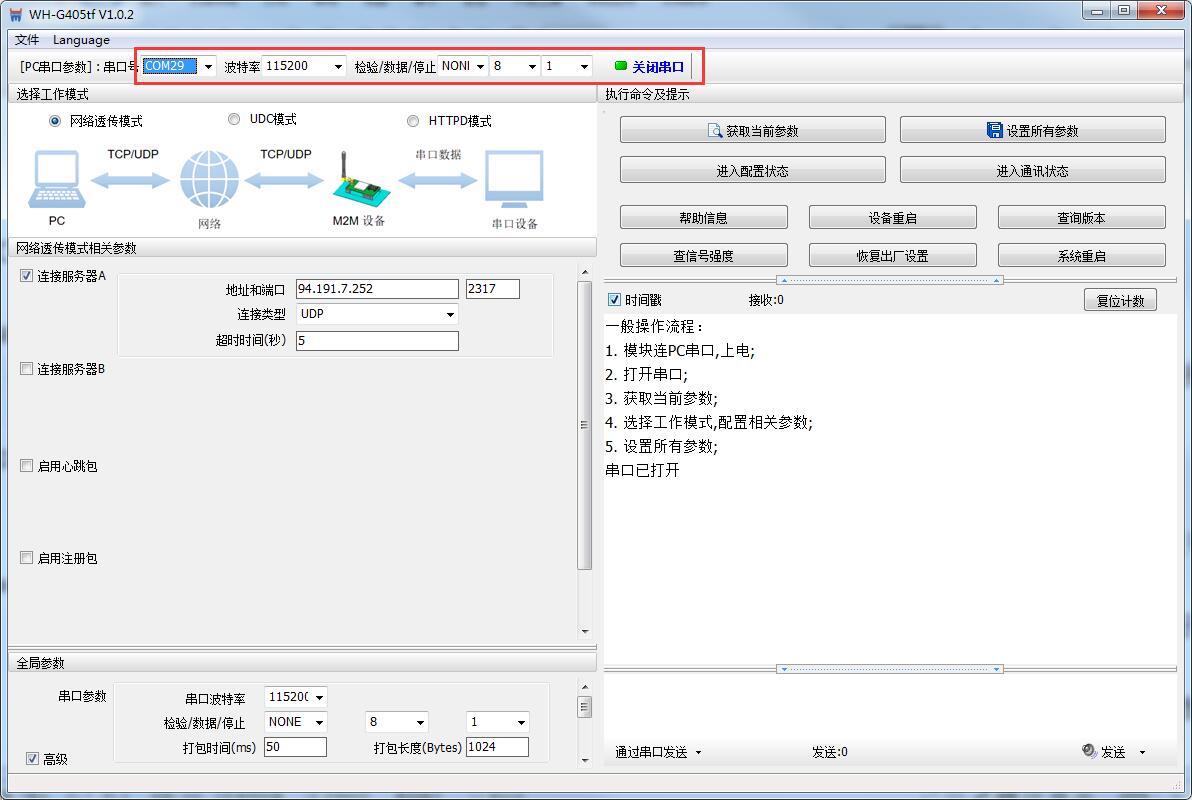Click the 设备重启 device restart button

(x=892, y=217)
